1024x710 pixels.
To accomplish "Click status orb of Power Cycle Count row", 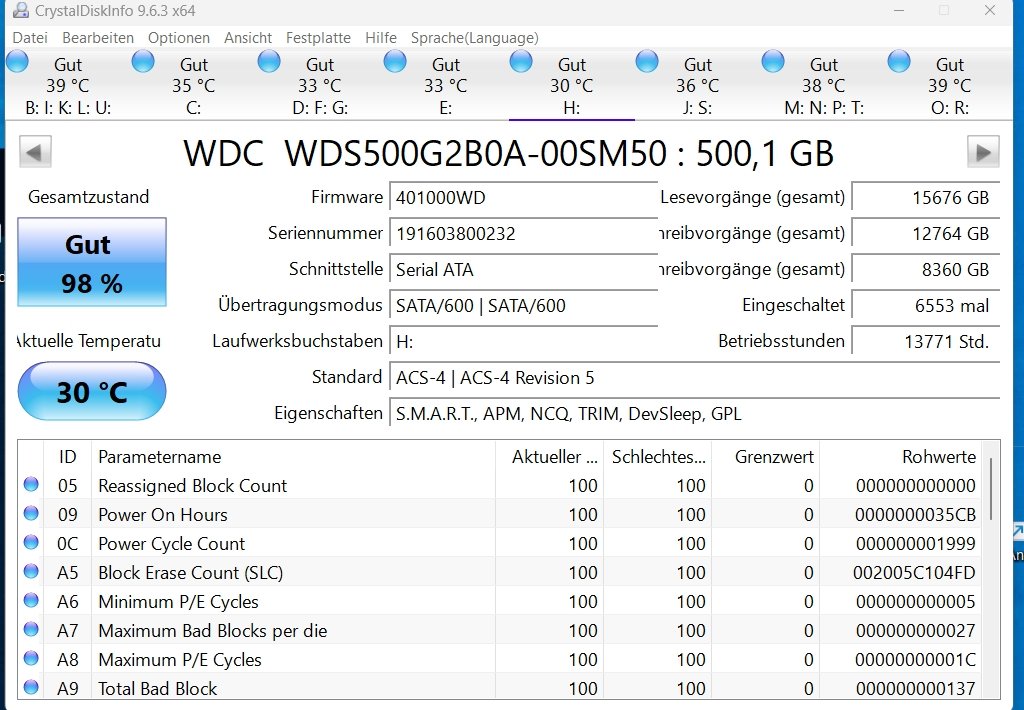I will (x=31, y=541).
